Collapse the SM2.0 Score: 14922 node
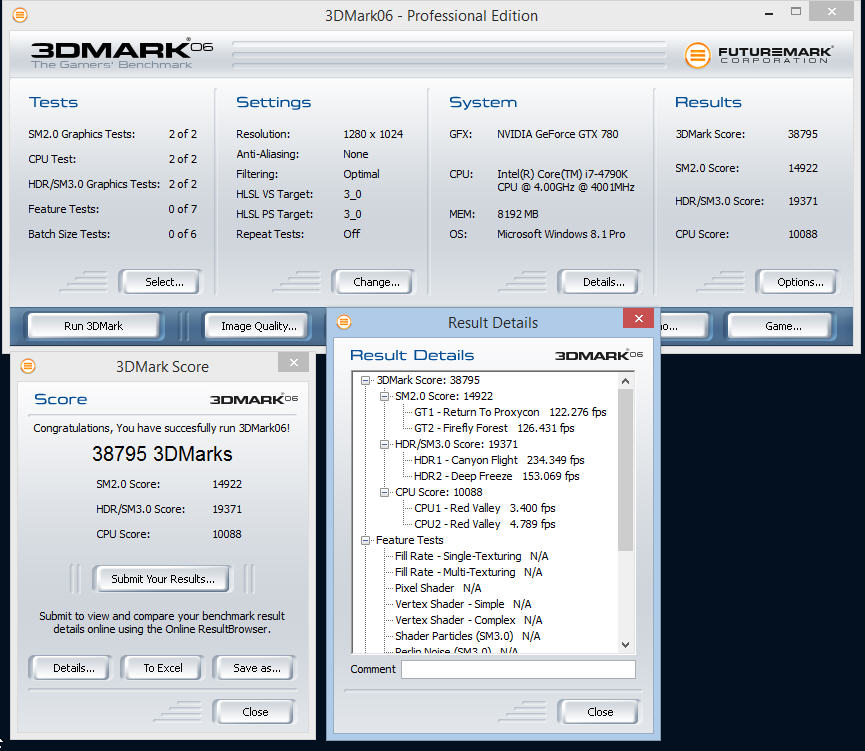This screenshot has width=865, height=751. pyautogui.click(x=384, y=396)
